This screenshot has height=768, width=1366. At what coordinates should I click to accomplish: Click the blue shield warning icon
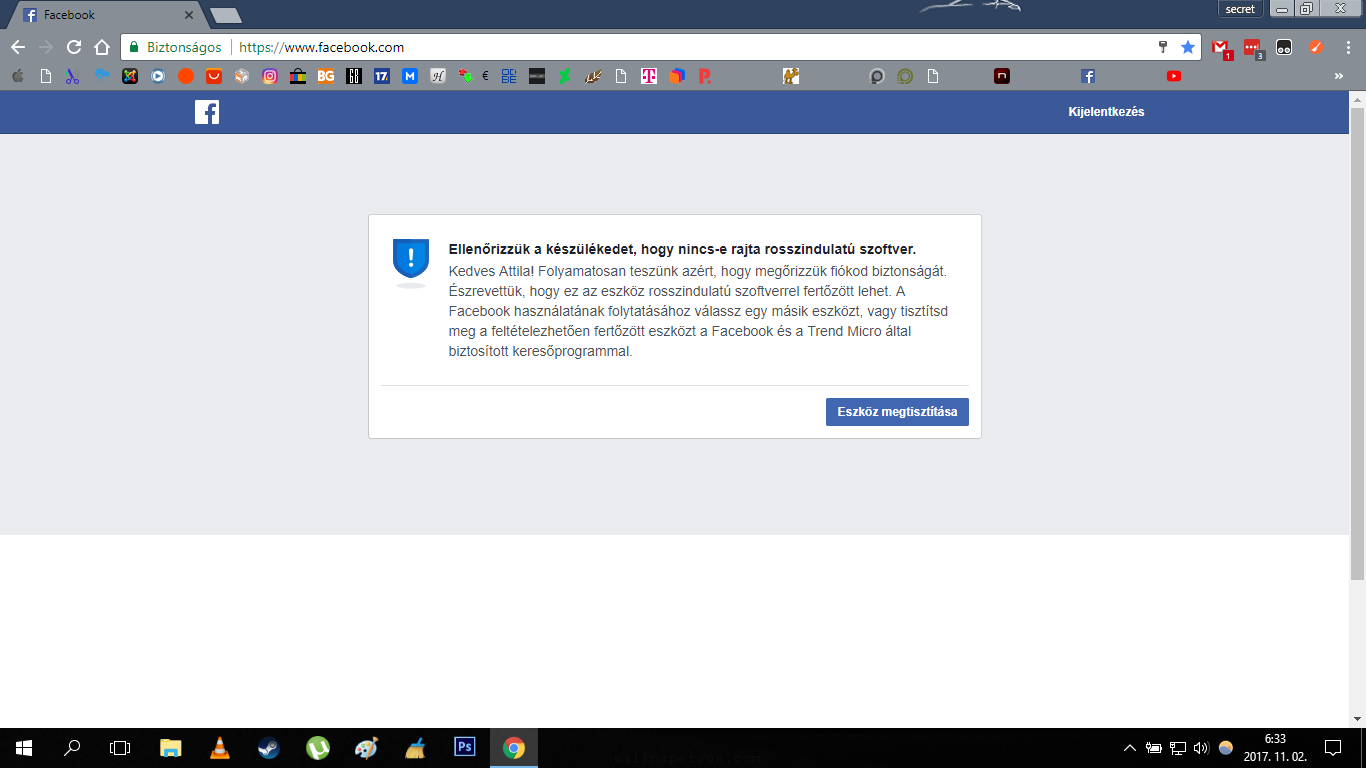coord(411,259)
